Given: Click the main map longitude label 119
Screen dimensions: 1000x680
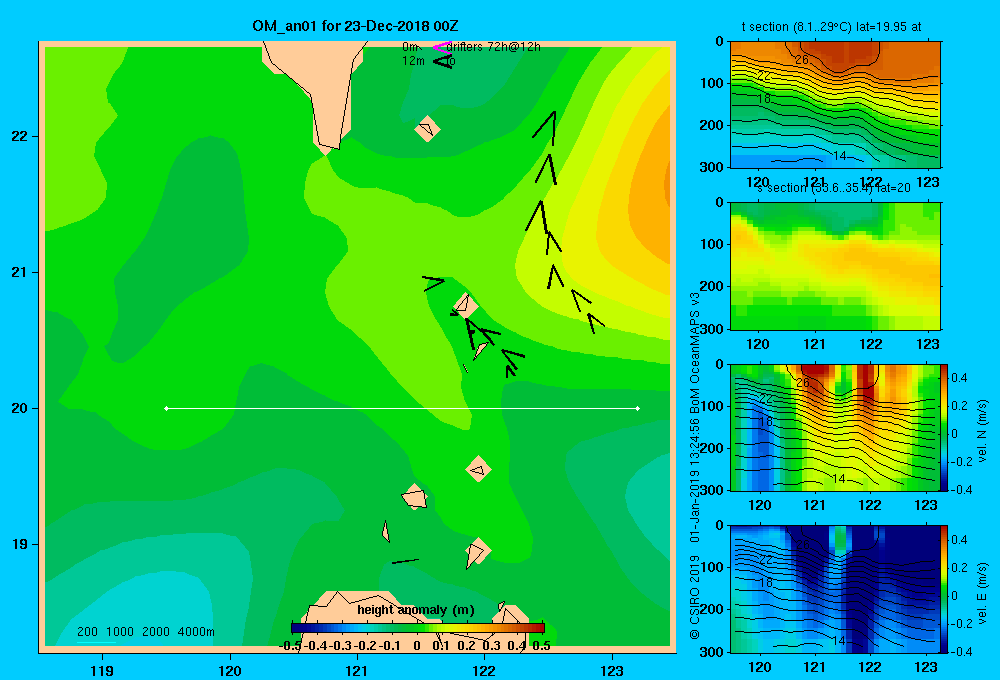Looking at the screenshot, I should click(x=102, y=670).
